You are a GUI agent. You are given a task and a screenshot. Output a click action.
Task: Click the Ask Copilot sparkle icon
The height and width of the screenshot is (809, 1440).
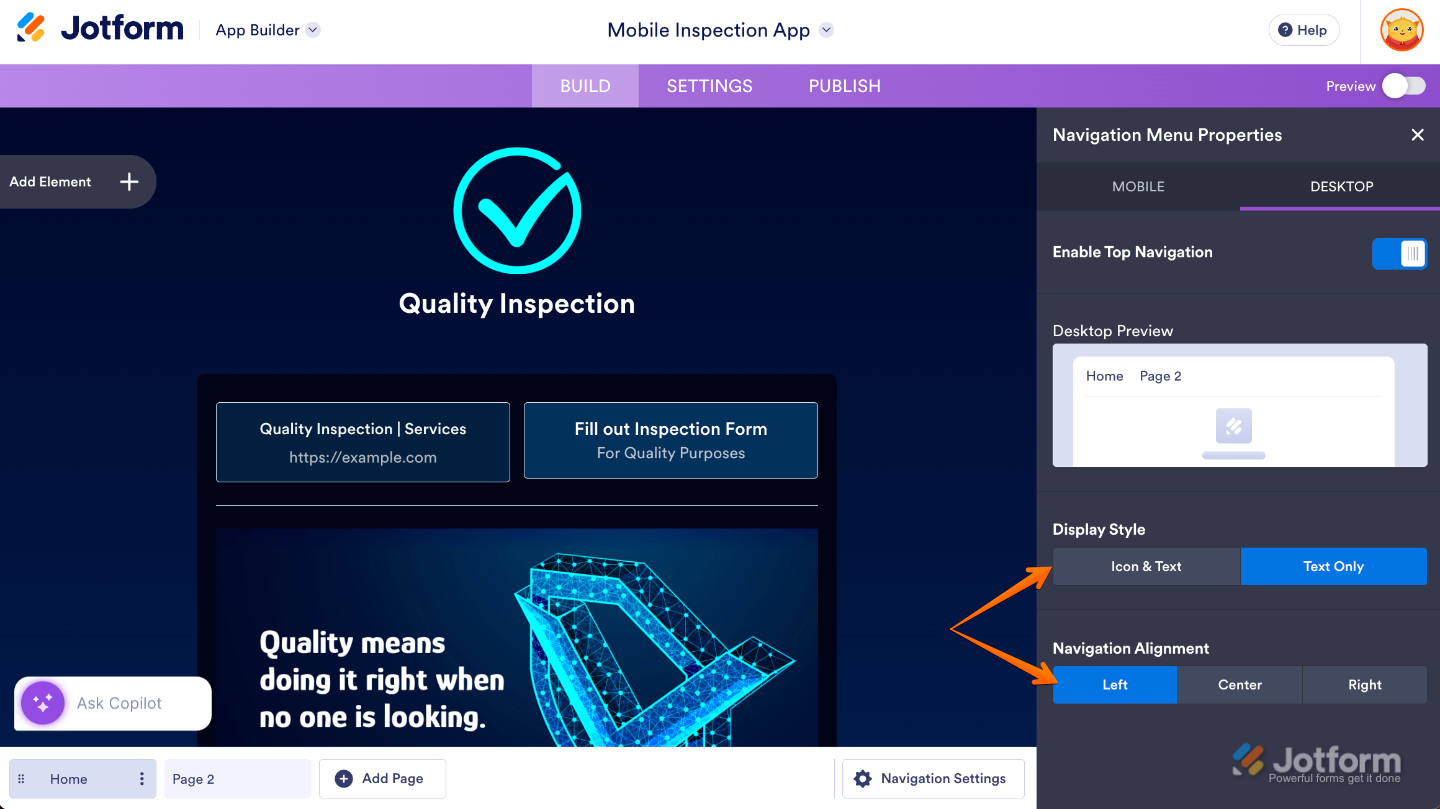coord(43,703)
